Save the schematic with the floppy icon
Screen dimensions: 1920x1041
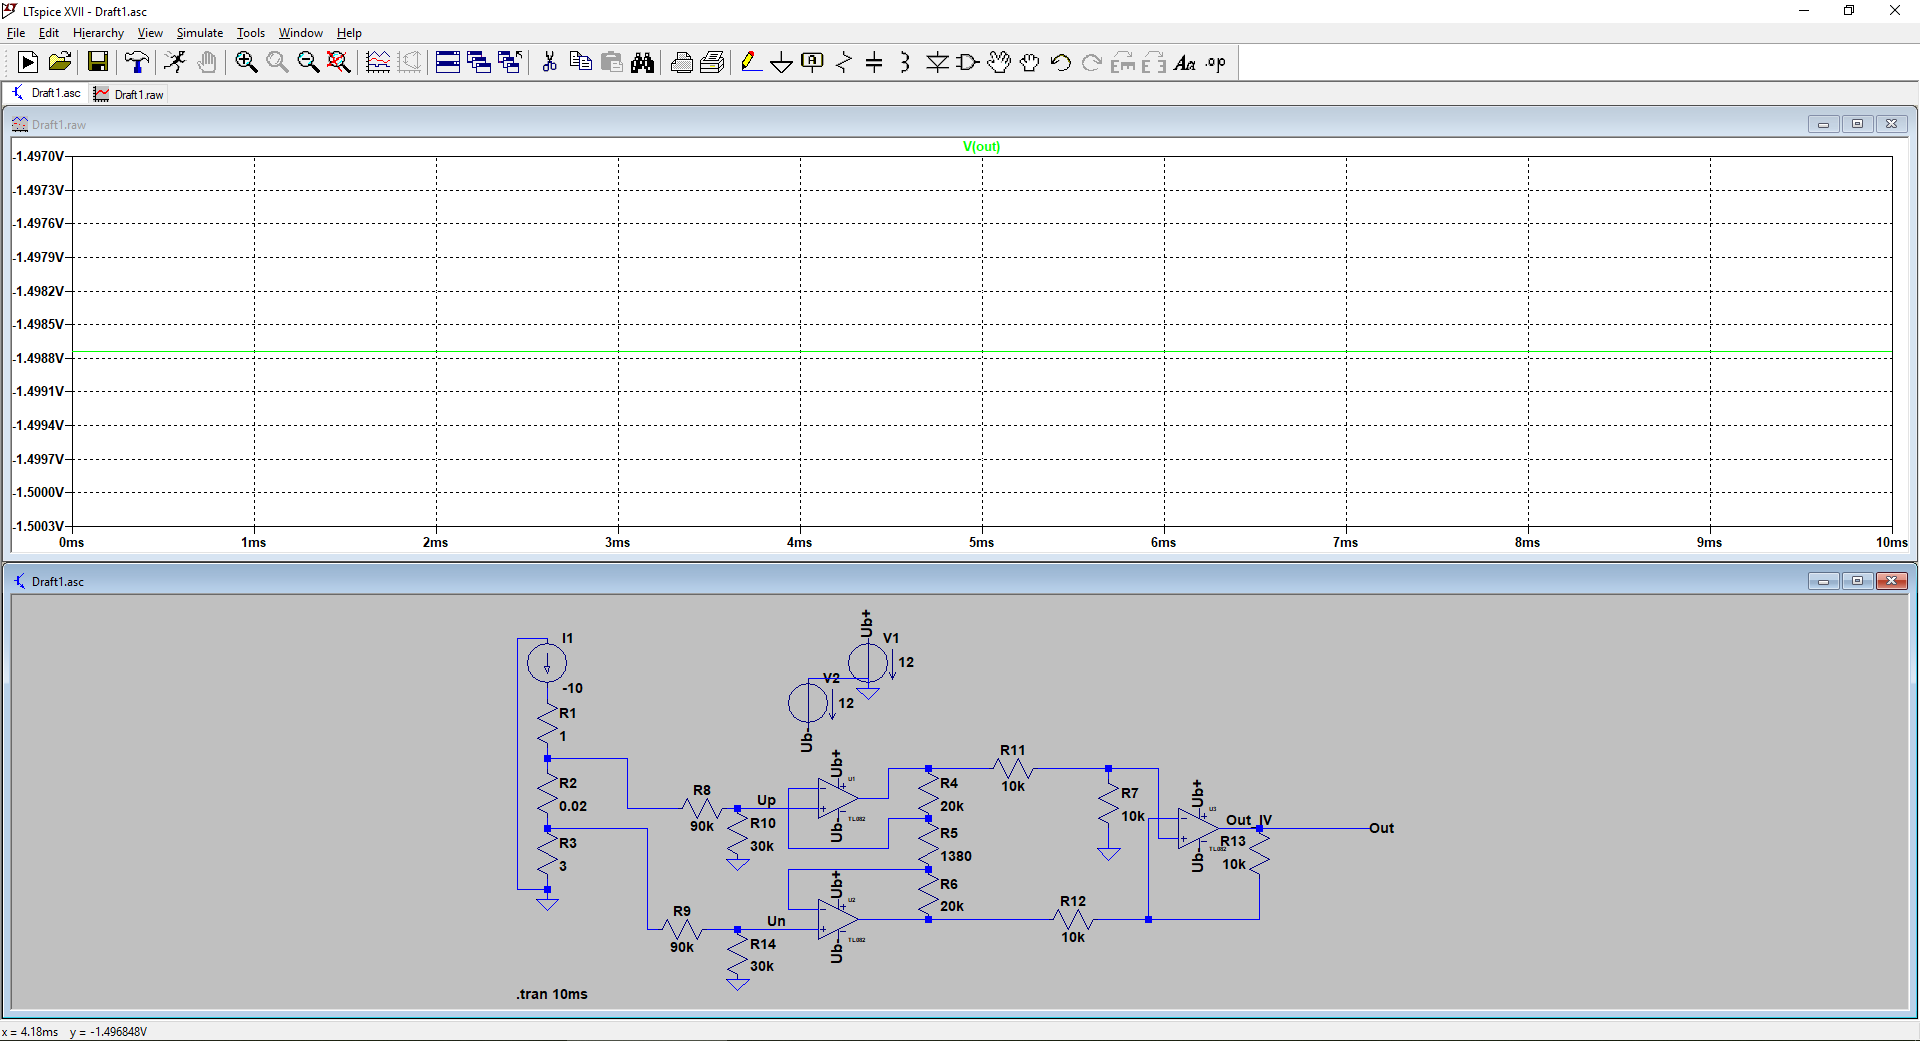coord(97,63)
